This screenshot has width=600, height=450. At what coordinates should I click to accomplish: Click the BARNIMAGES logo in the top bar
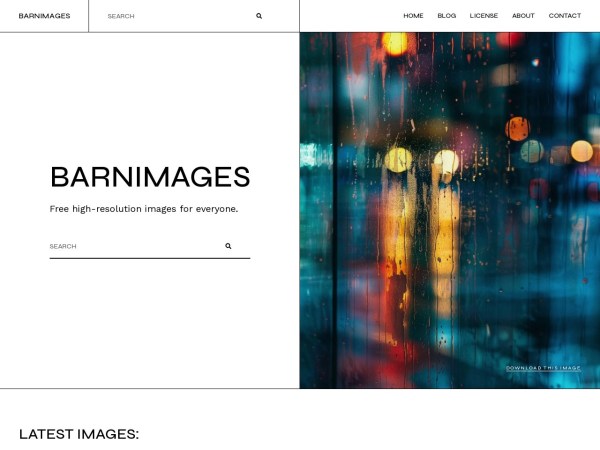(x=44, y=16)
